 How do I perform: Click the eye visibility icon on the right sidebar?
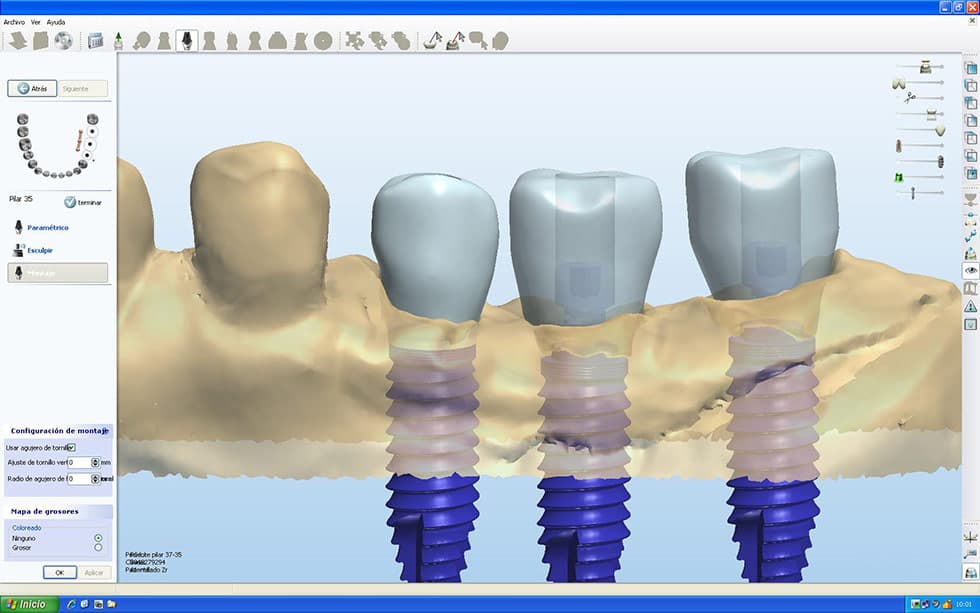point(970,270)
